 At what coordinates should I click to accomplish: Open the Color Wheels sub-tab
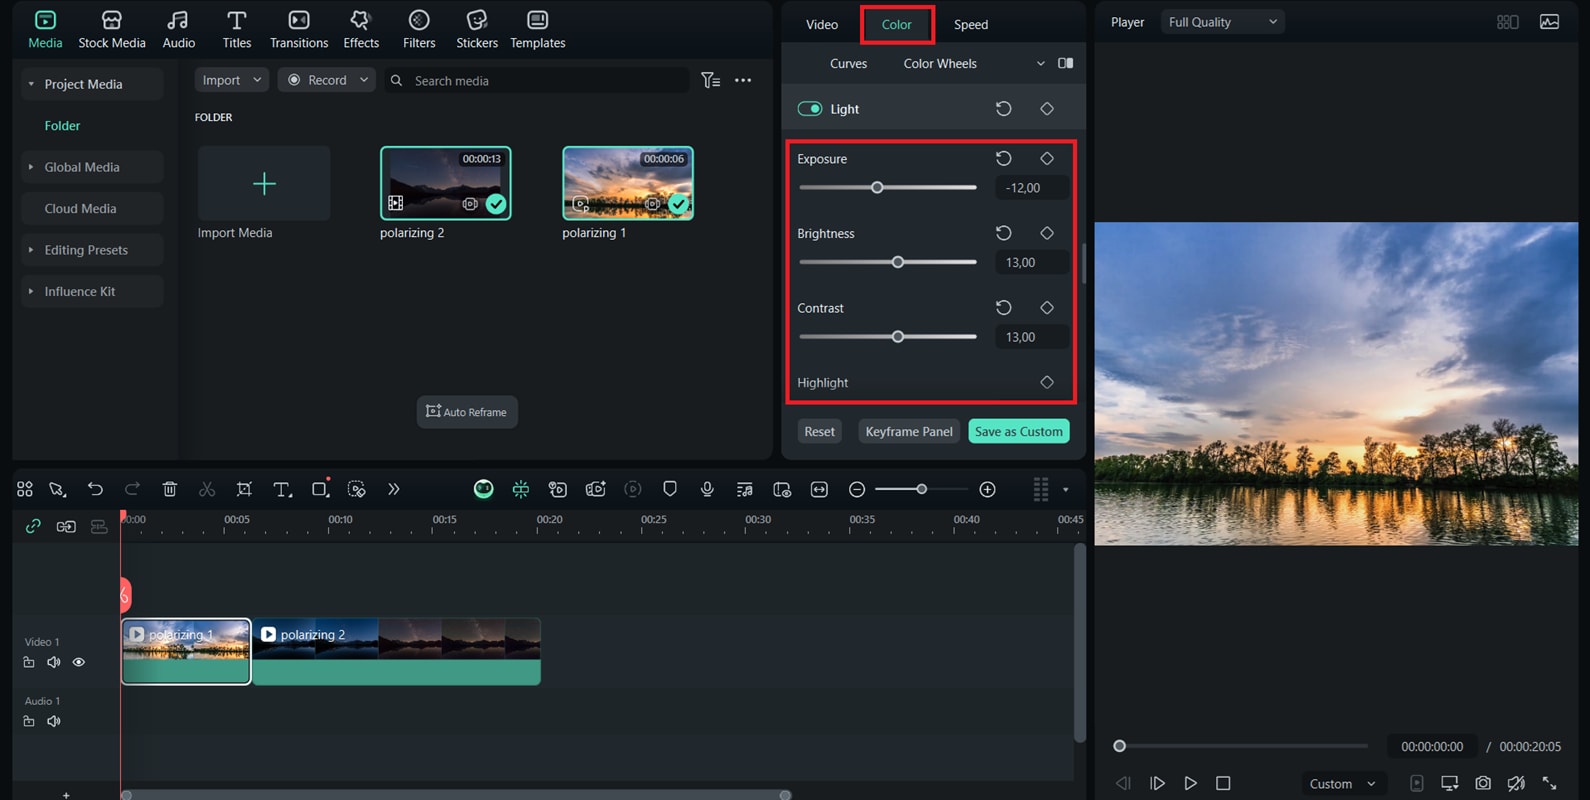940,63
